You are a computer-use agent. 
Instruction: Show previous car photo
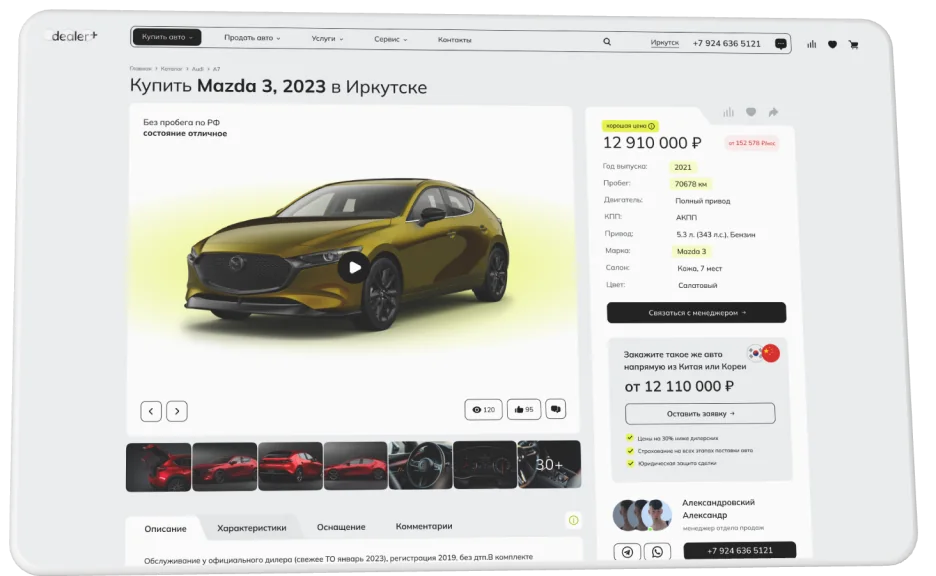click(151, 411)
